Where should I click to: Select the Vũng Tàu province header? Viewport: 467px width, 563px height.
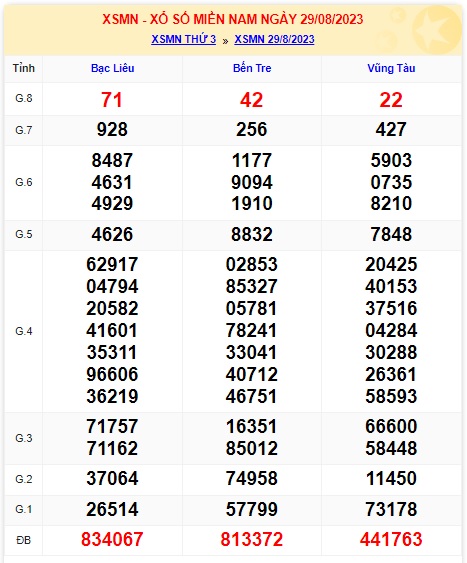point(391,68)
